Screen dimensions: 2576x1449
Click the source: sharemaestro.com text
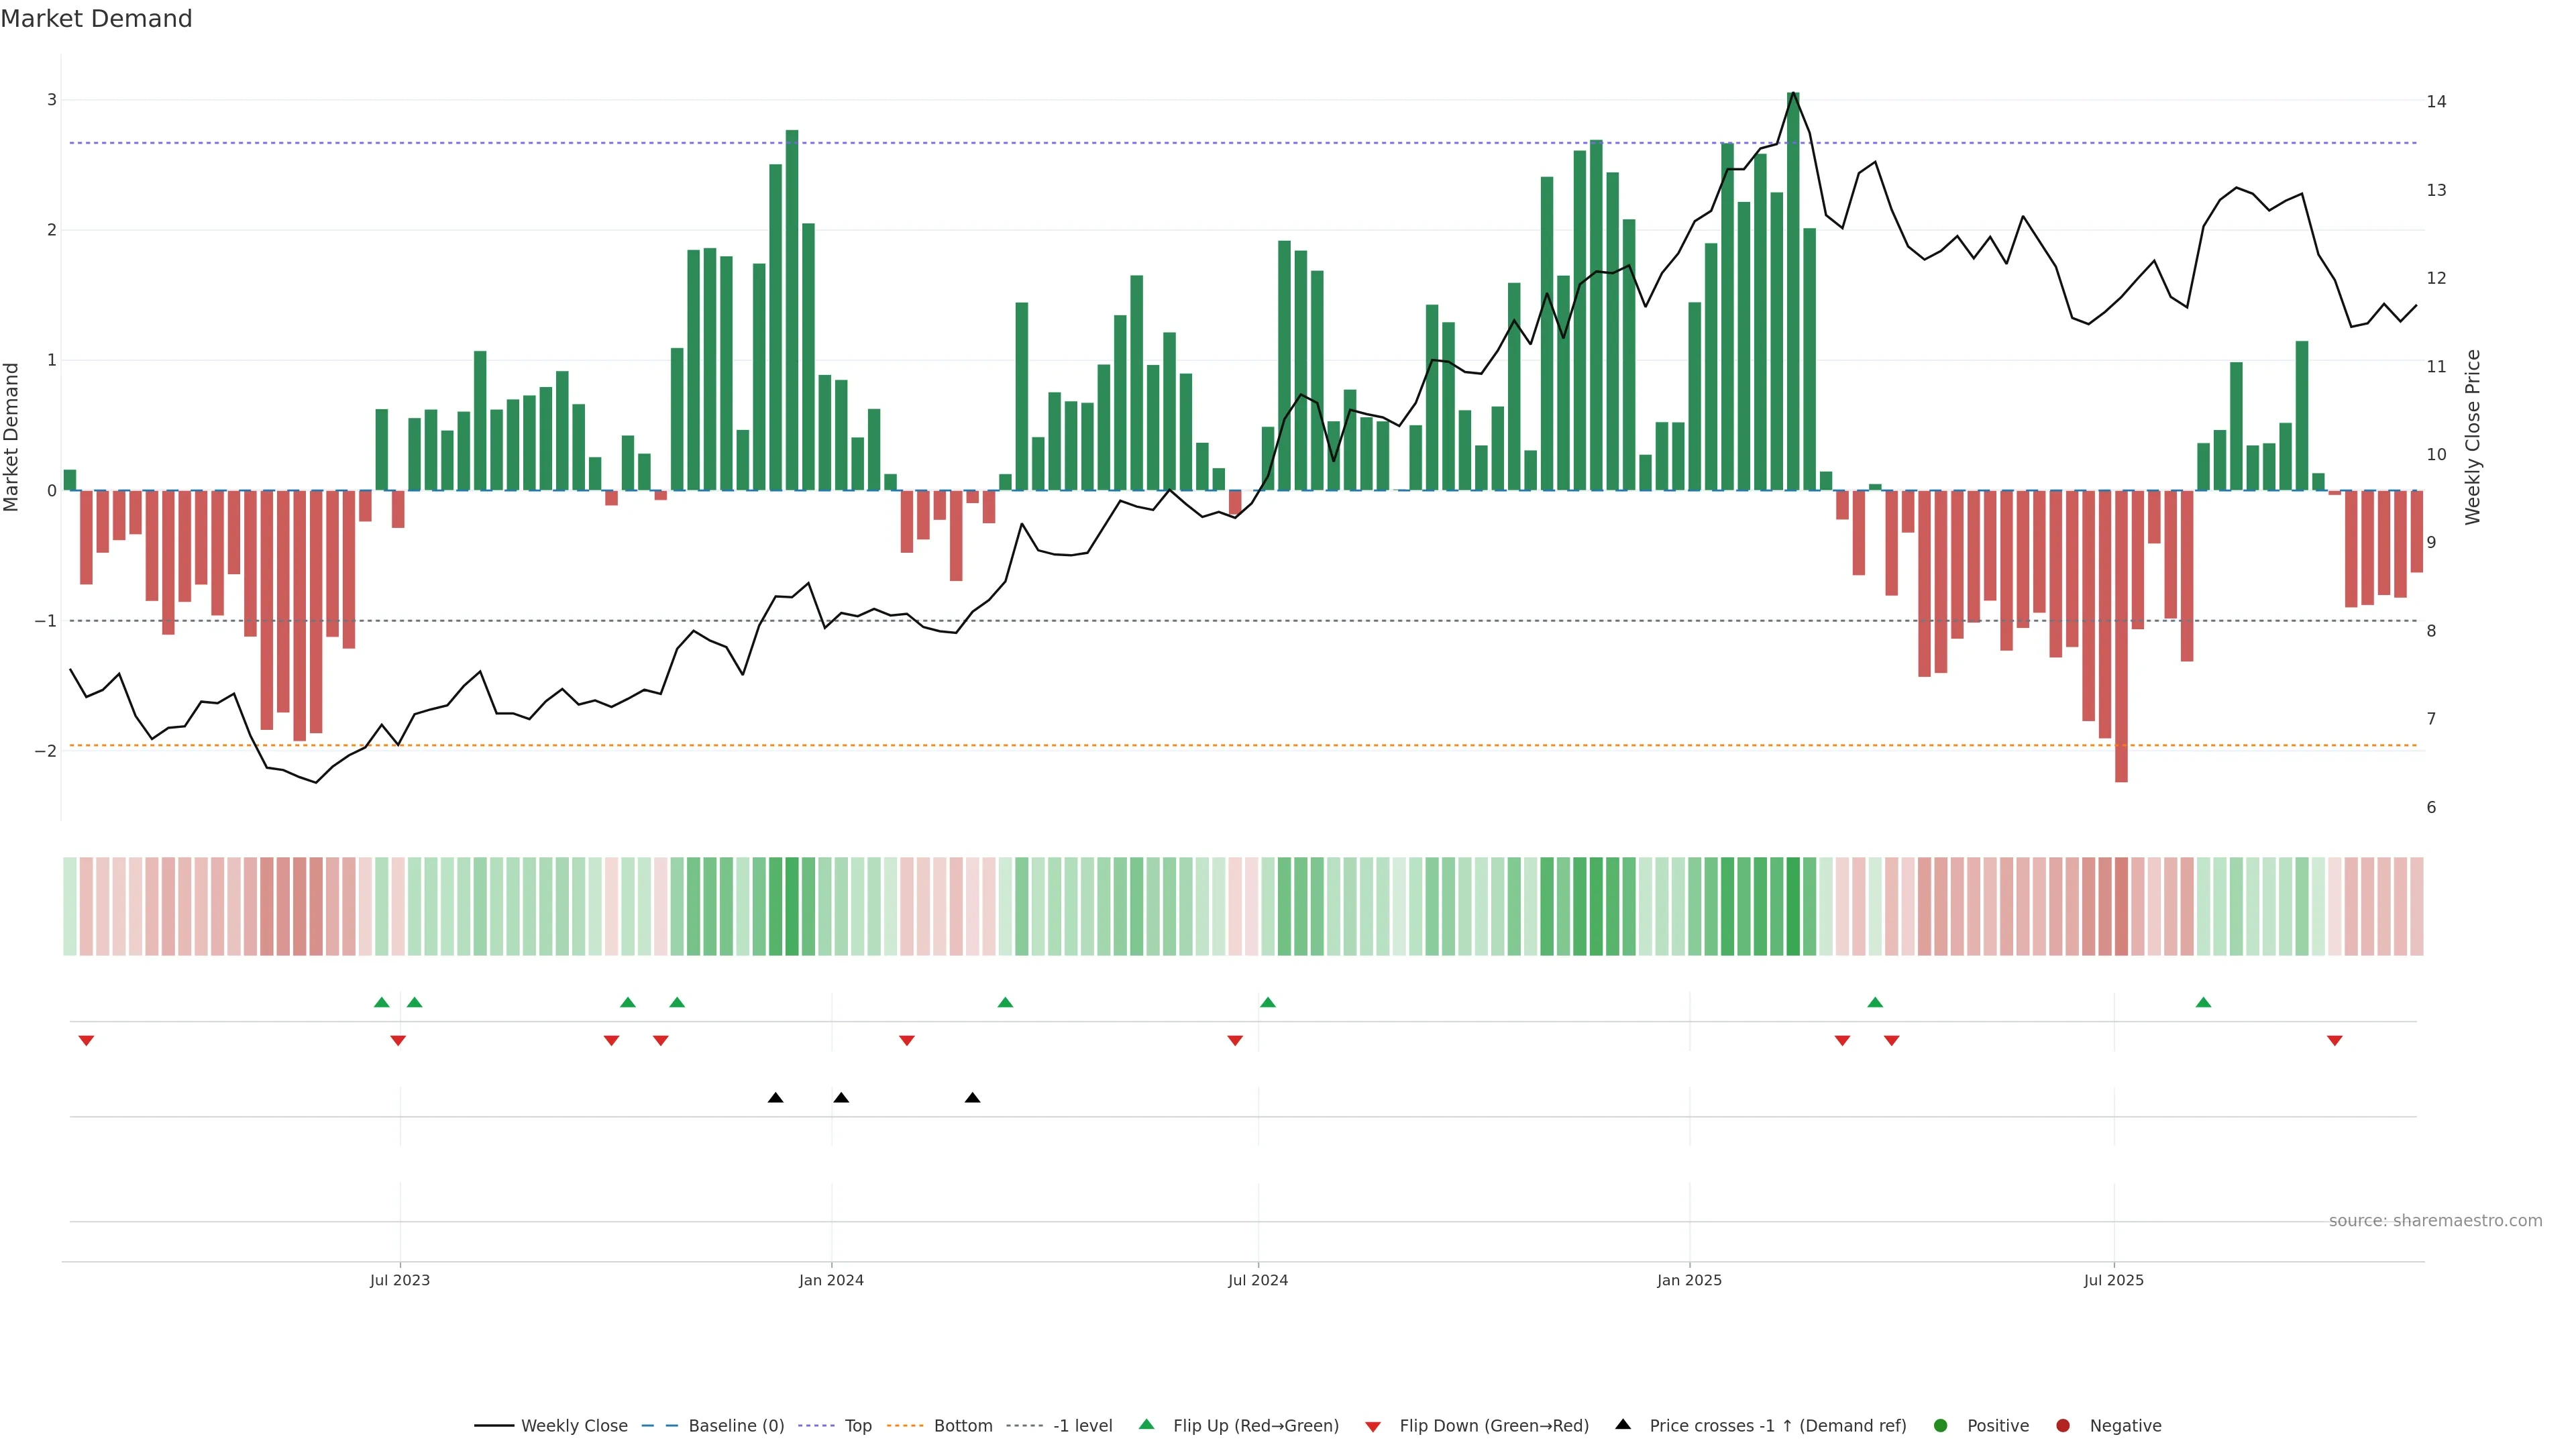click(2435, 1221)
